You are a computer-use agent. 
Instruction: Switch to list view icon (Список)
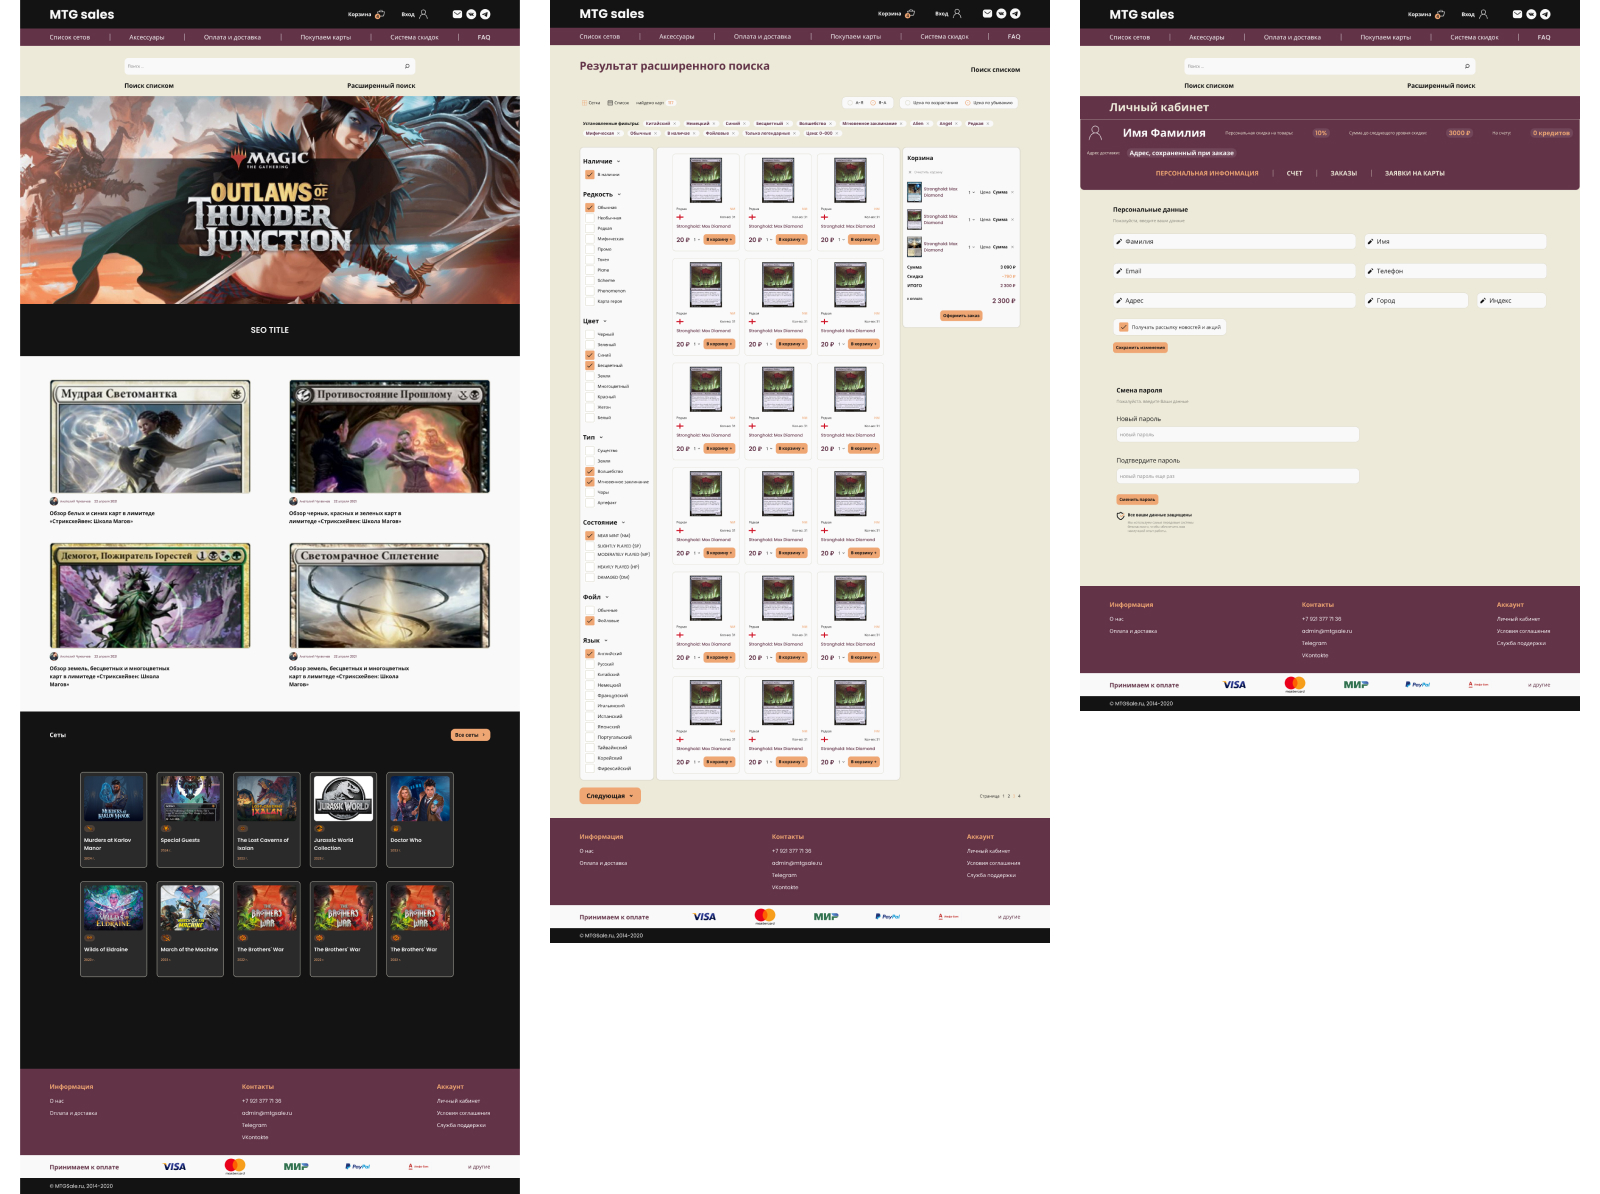pyautogui.click(x=610, y=102)
